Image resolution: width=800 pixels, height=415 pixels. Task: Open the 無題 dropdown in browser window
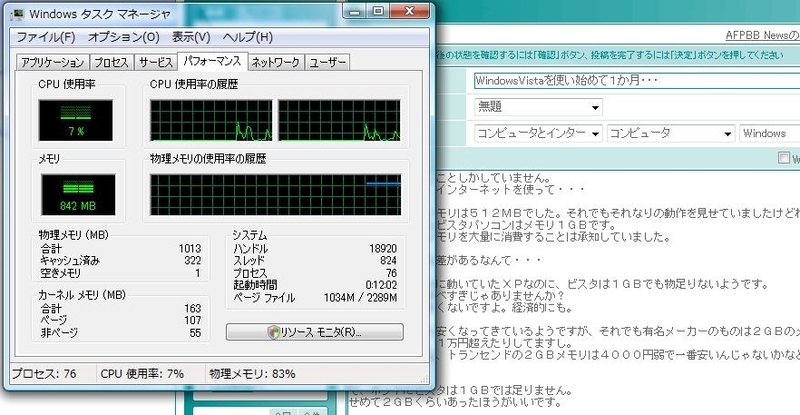point(538,107)
